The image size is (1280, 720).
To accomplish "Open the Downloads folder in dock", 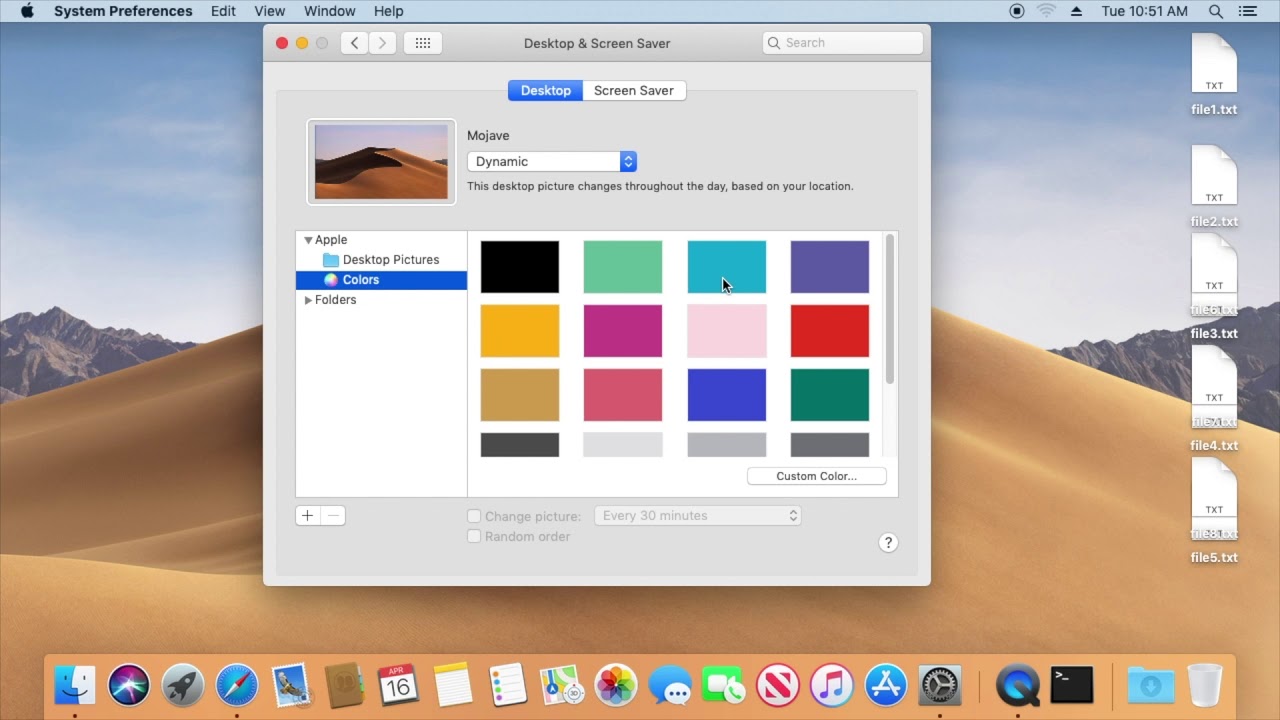I will click(x=1151, y=685).
